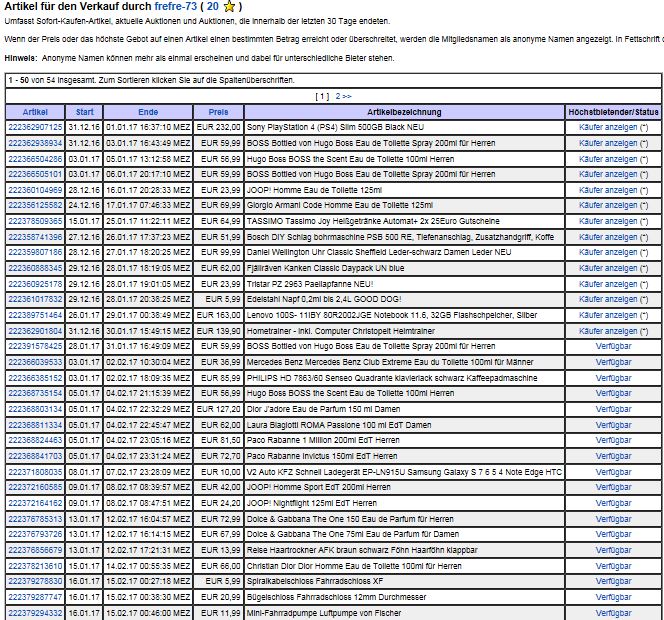Show buyer for Edelstahl Napf row
The width and height of the screenshot is (664, 620).
pyautogui.click(x=608, y=299)
